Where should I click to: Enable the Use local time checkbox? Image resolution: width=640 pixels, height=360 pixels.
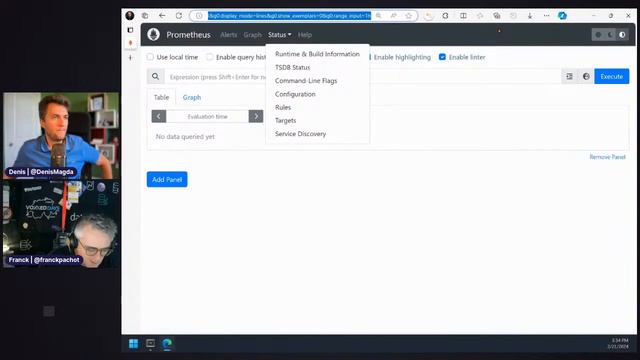(x=150, y=57)
